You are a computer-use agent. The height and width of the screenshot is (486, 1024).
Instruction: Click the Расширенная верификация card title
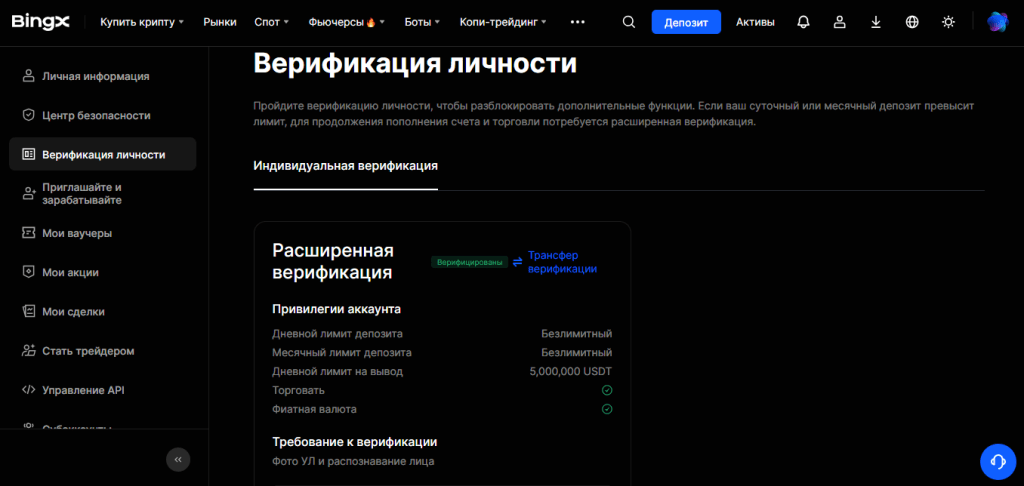[333, 262]
